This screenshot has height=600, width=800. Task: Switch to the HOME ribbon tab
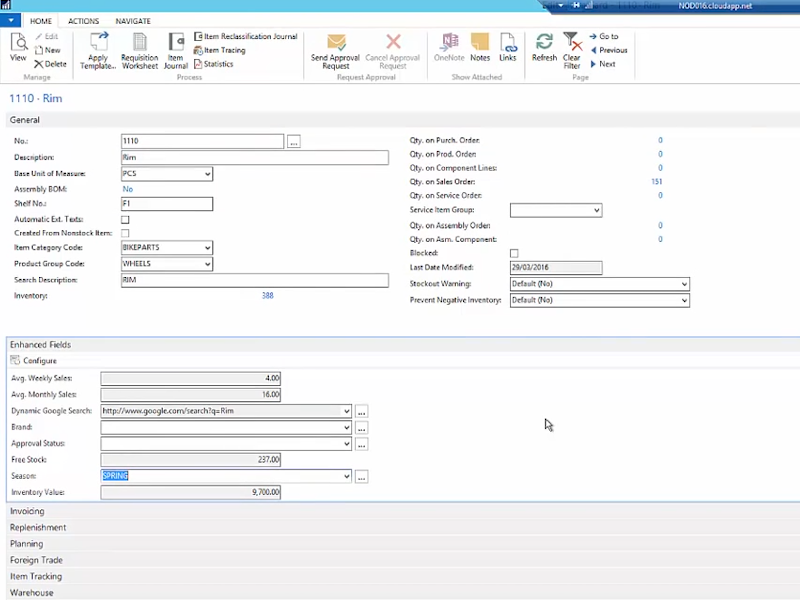[41, 21]
